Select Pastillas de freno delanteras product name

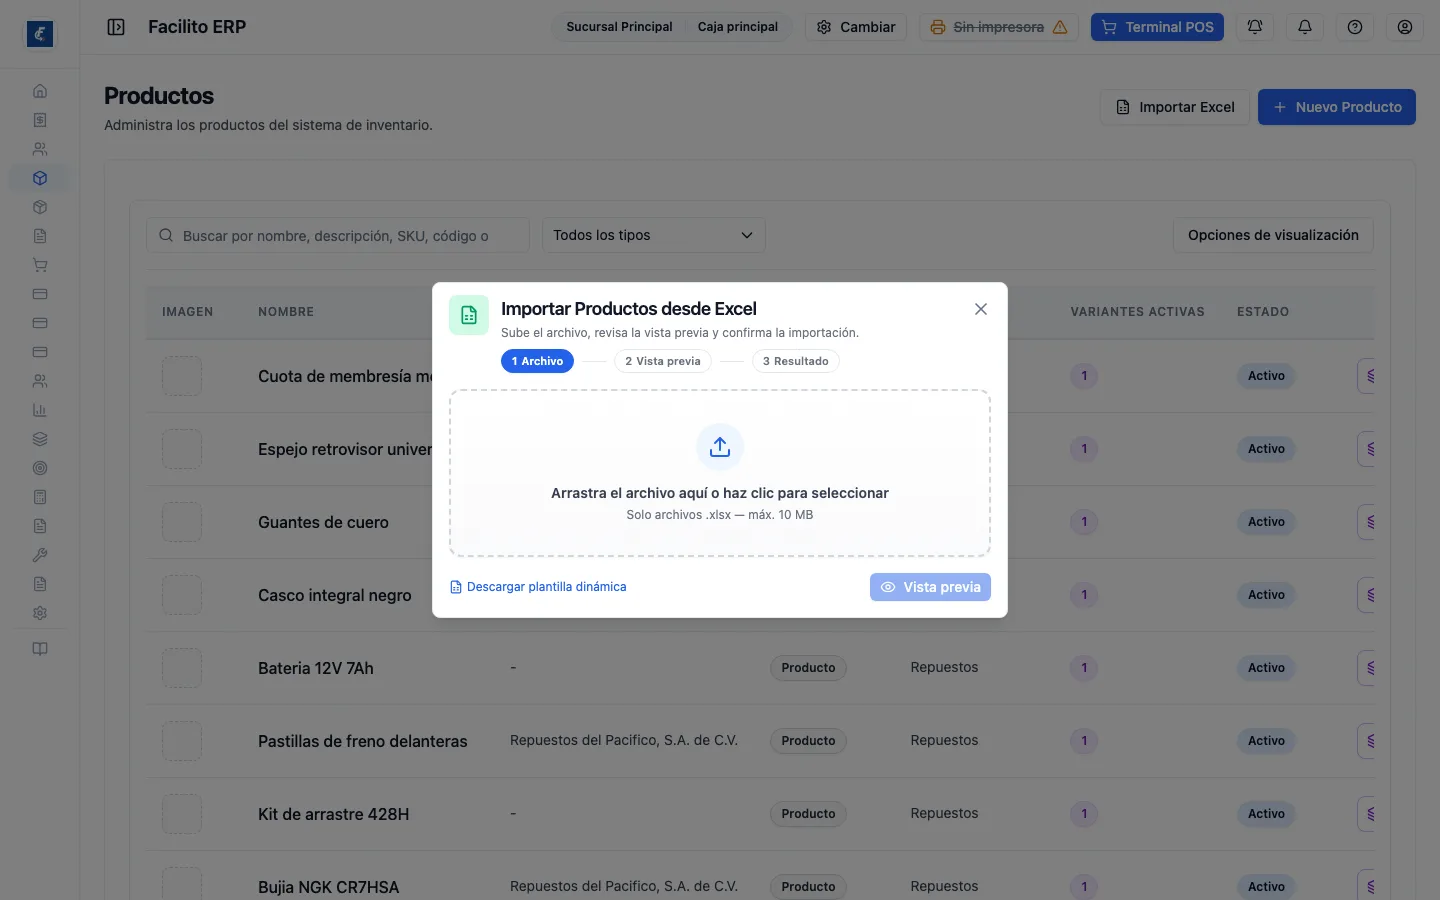click(x=363, y=741)
